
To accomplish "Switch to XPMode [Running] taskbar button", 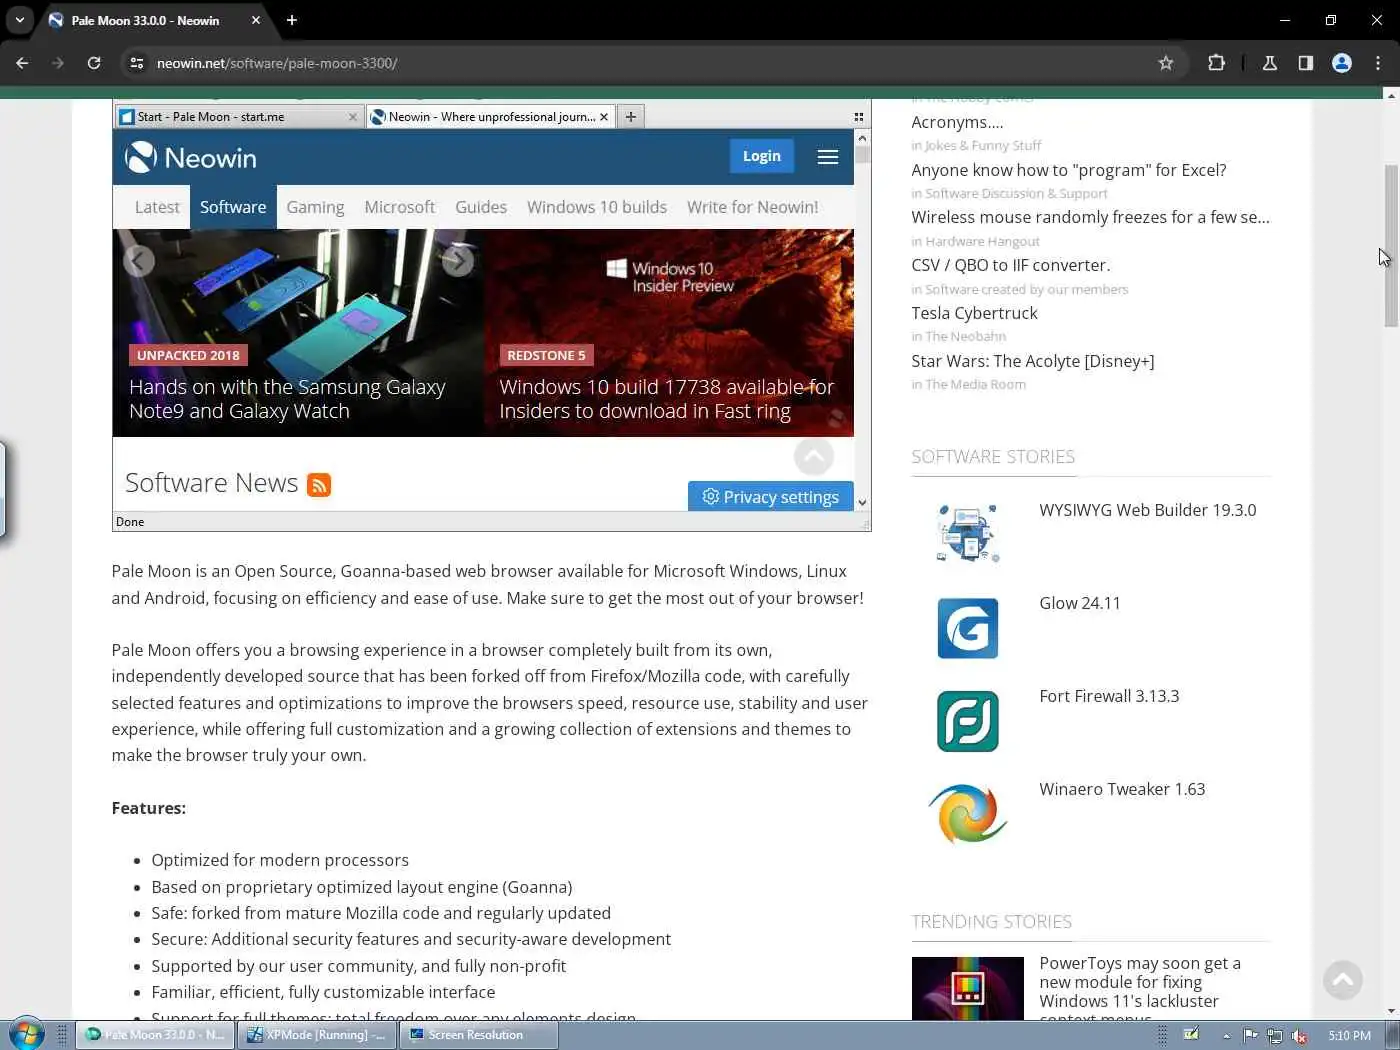I will coord(316,1035).
